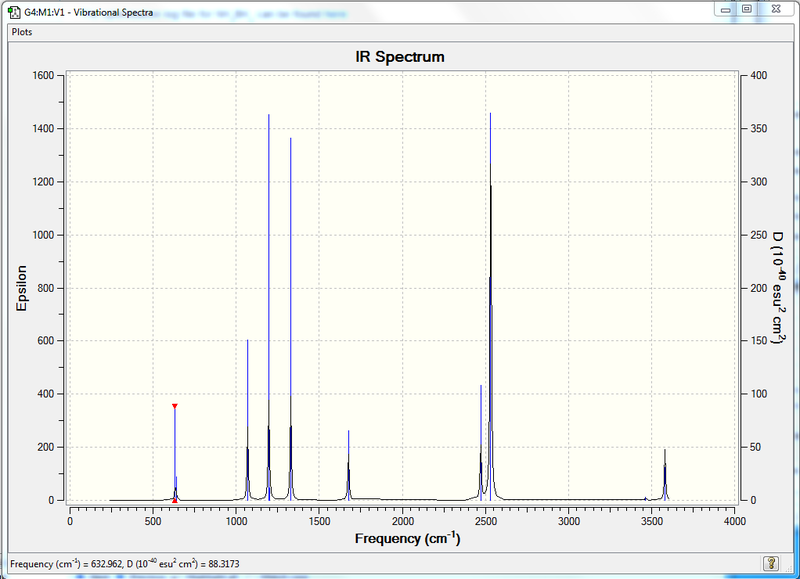Viewport: 800px width, 579px height.
Task: Select the blue peak near 1070 cm-1
Action: (247, 419)
